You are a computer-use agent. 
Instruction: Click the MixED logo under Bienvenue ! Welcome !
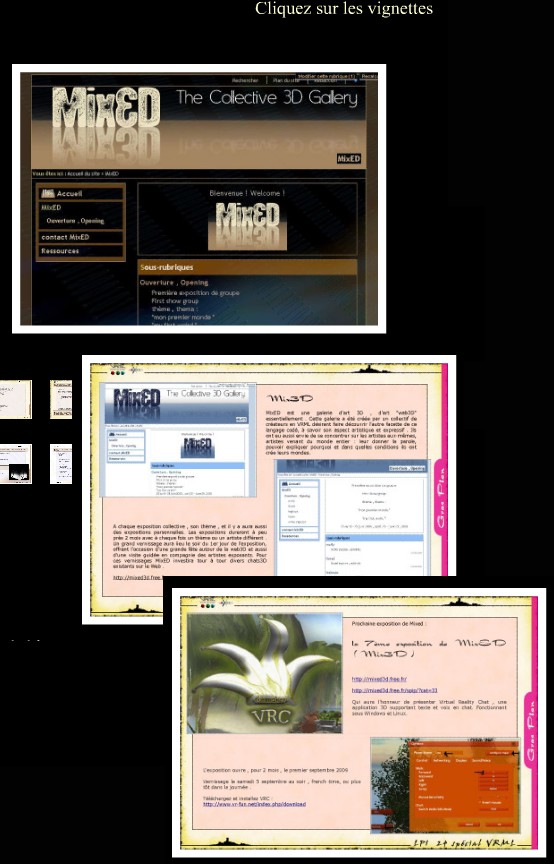click(x=248, y=225)
